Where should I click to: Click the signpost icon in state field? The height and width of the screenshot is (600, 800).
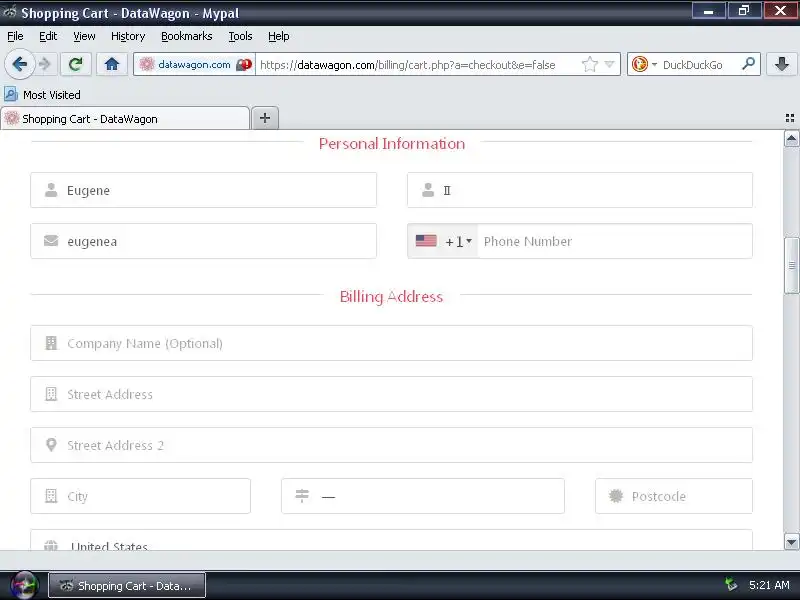[302, 495]
